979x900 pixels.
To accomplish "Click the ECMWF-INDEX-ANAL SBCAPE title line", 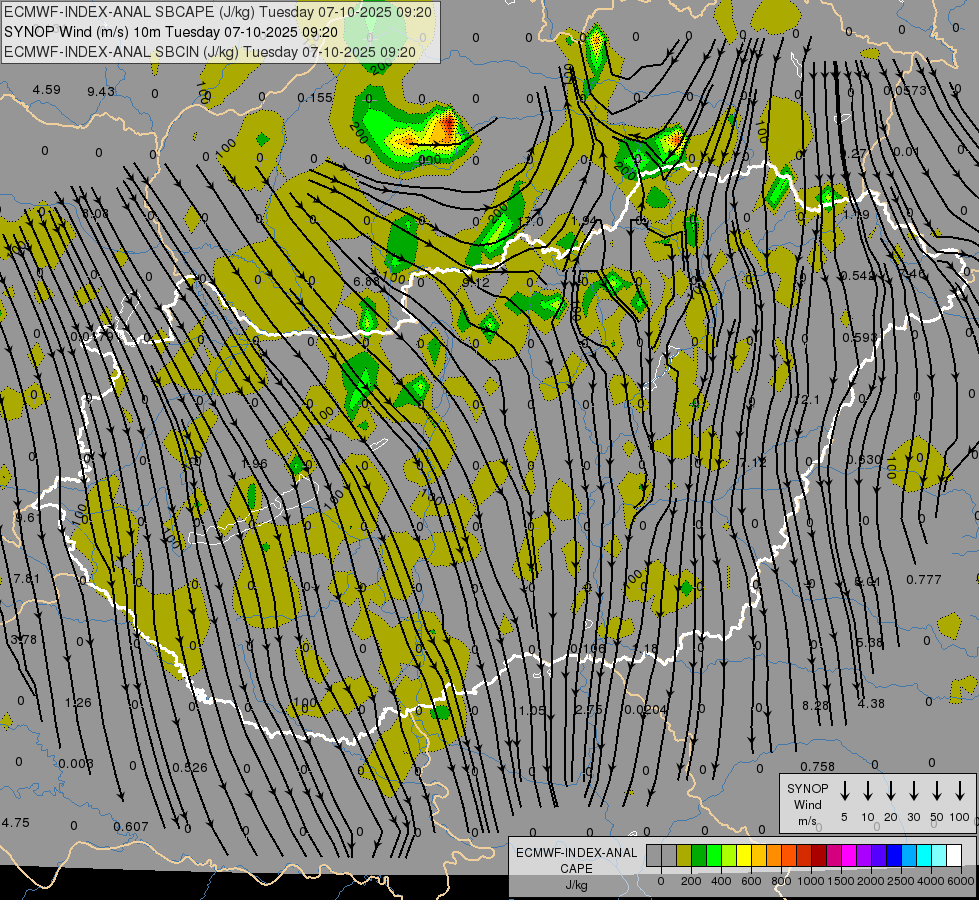I will [218, 13].
